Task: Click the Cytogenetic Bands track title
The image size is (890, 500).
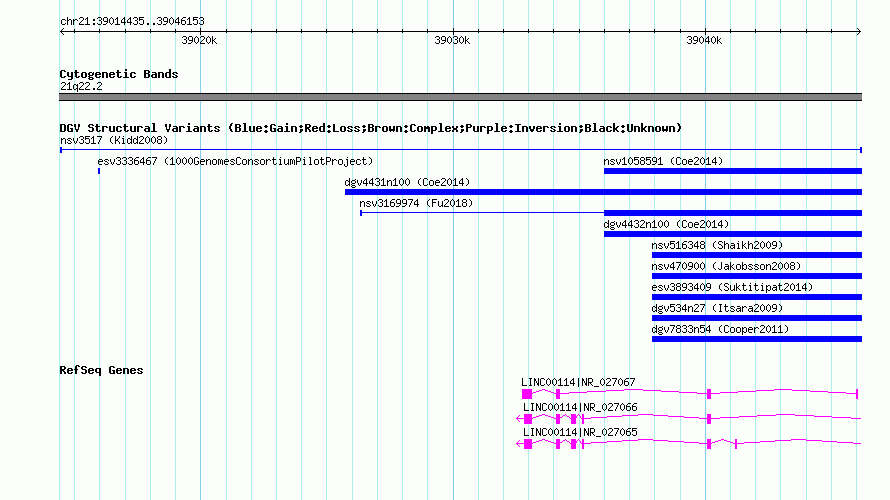Action: [119, 74]
